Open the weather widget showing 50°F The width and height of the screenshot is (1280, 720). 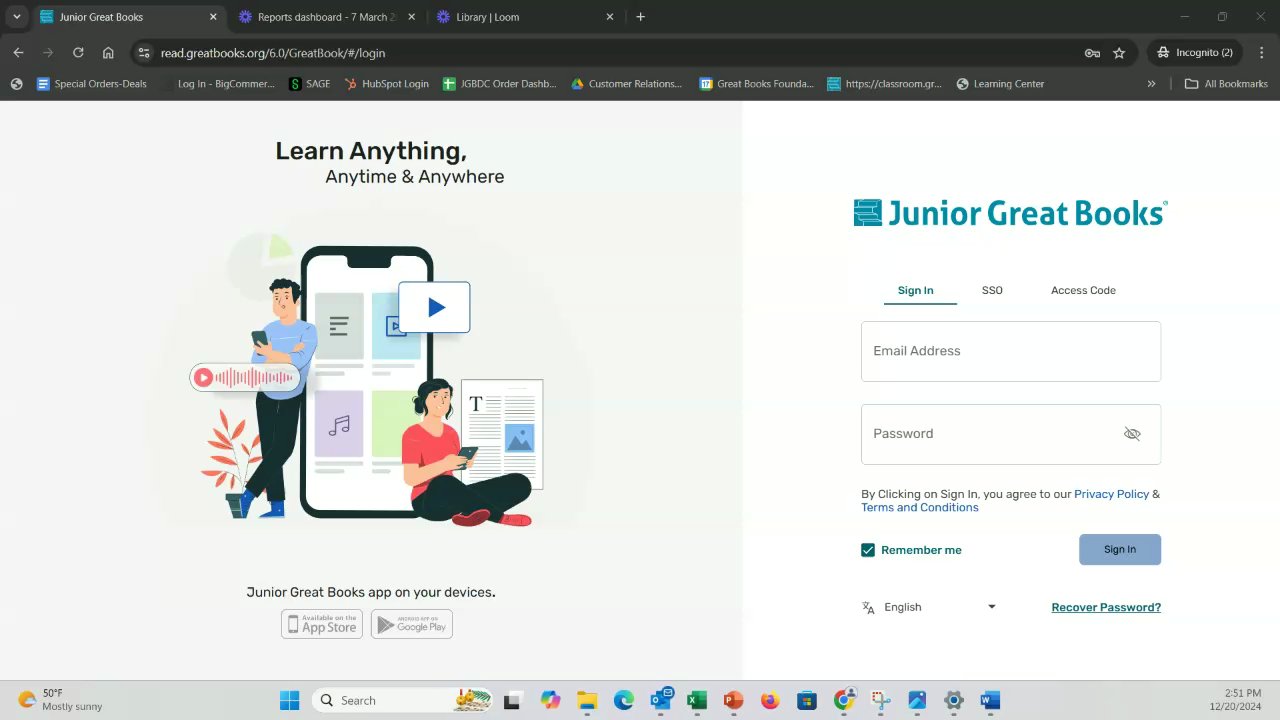(x=60, y=700)
